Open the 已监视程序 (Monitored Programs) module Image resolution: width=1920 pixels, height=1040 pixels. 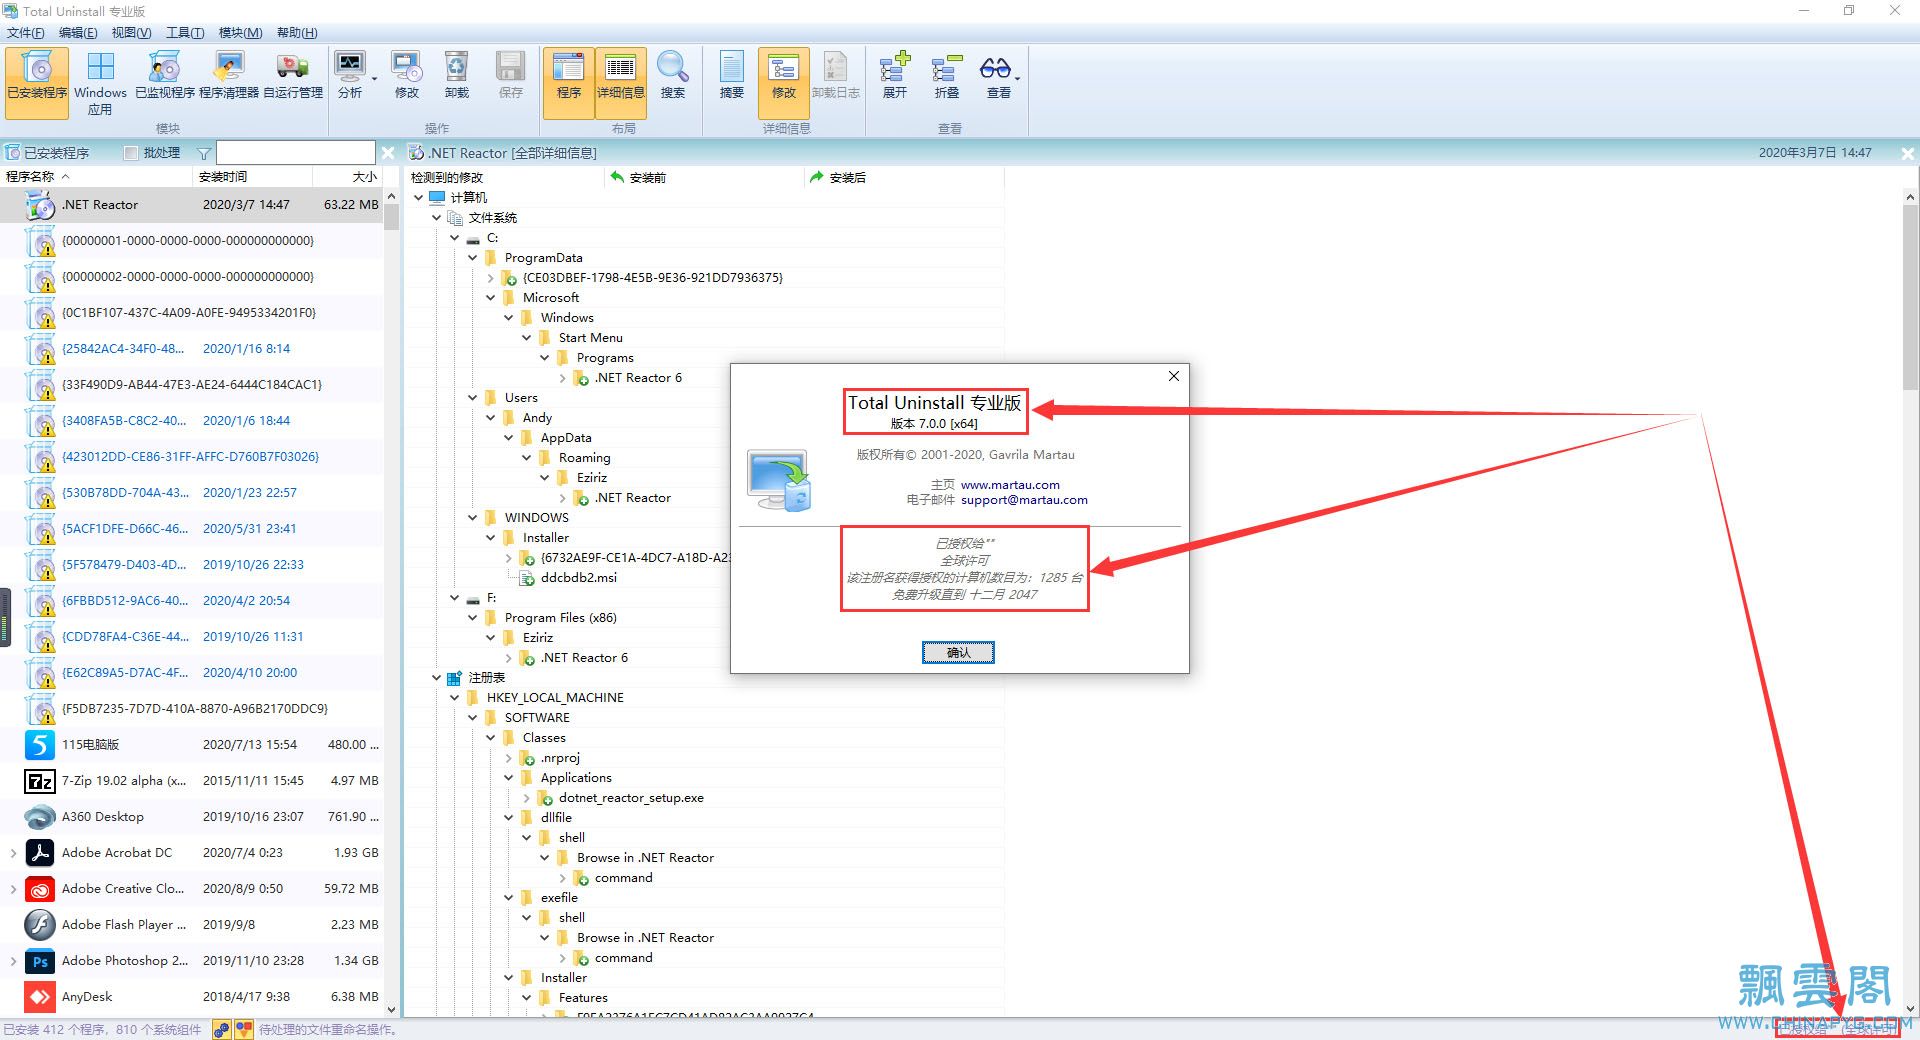pos(165,76)
